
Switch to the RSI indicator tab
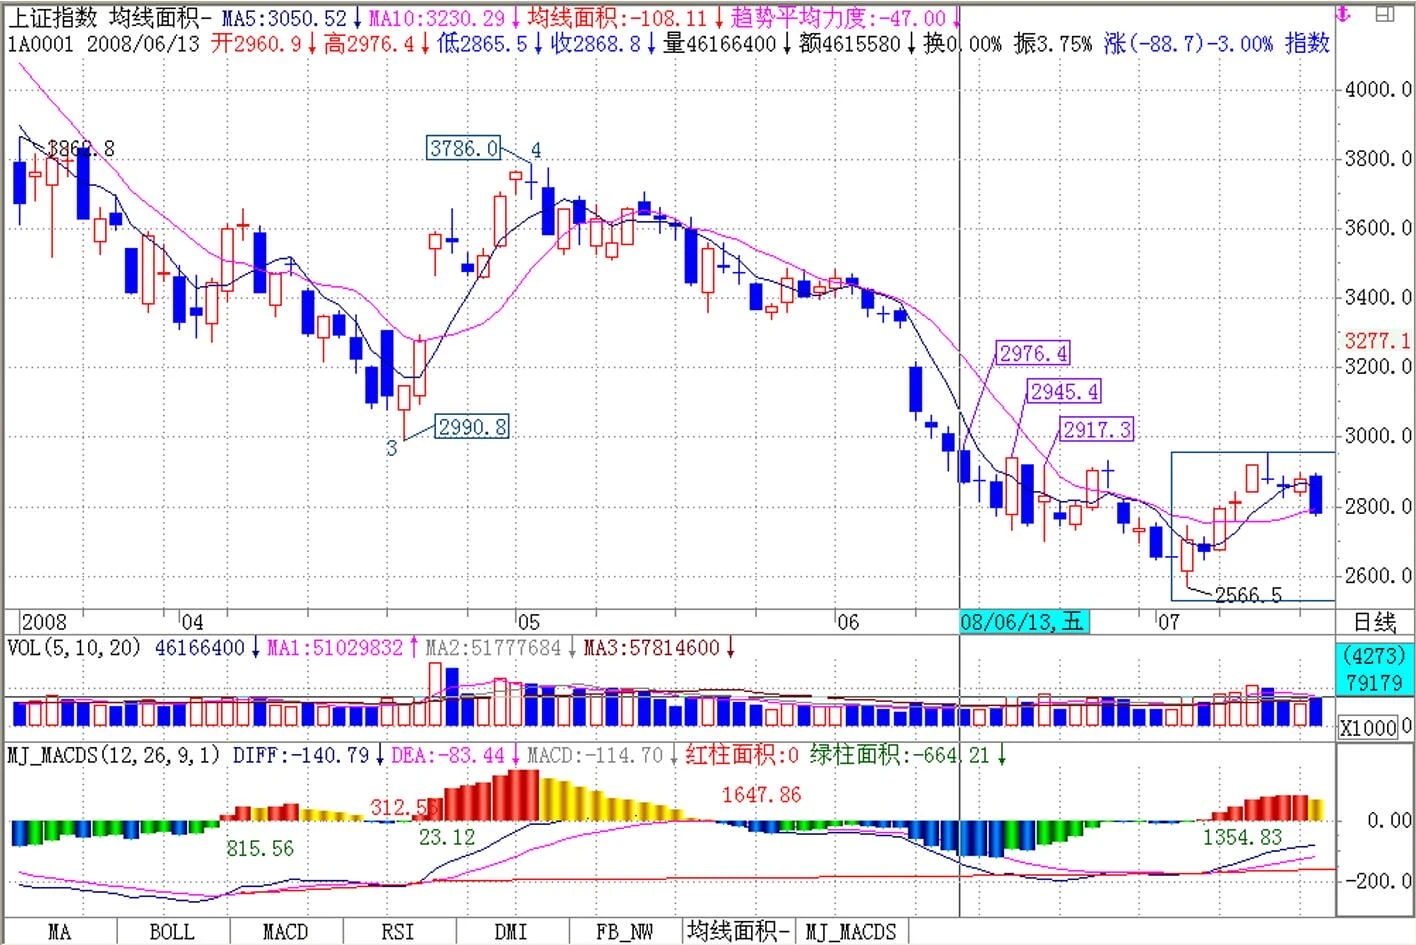point(398,932)
